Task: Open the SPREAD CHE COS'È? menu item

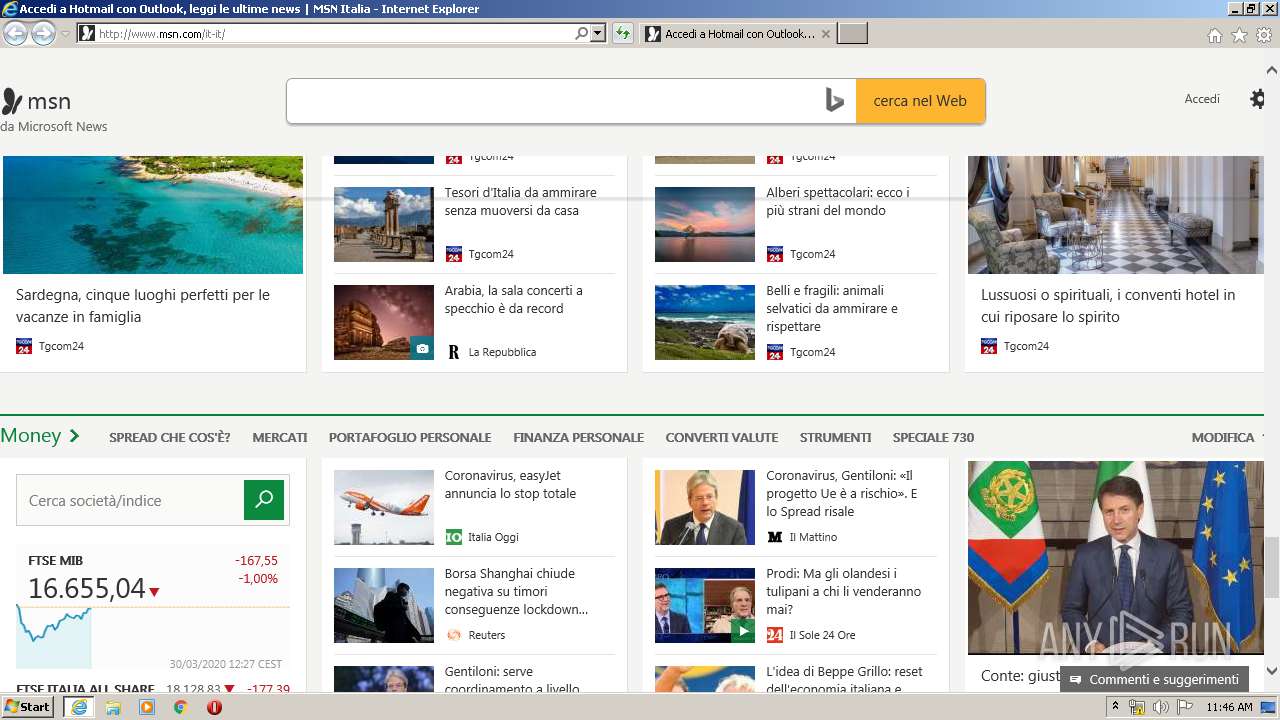Action: [x=170, y=437]
